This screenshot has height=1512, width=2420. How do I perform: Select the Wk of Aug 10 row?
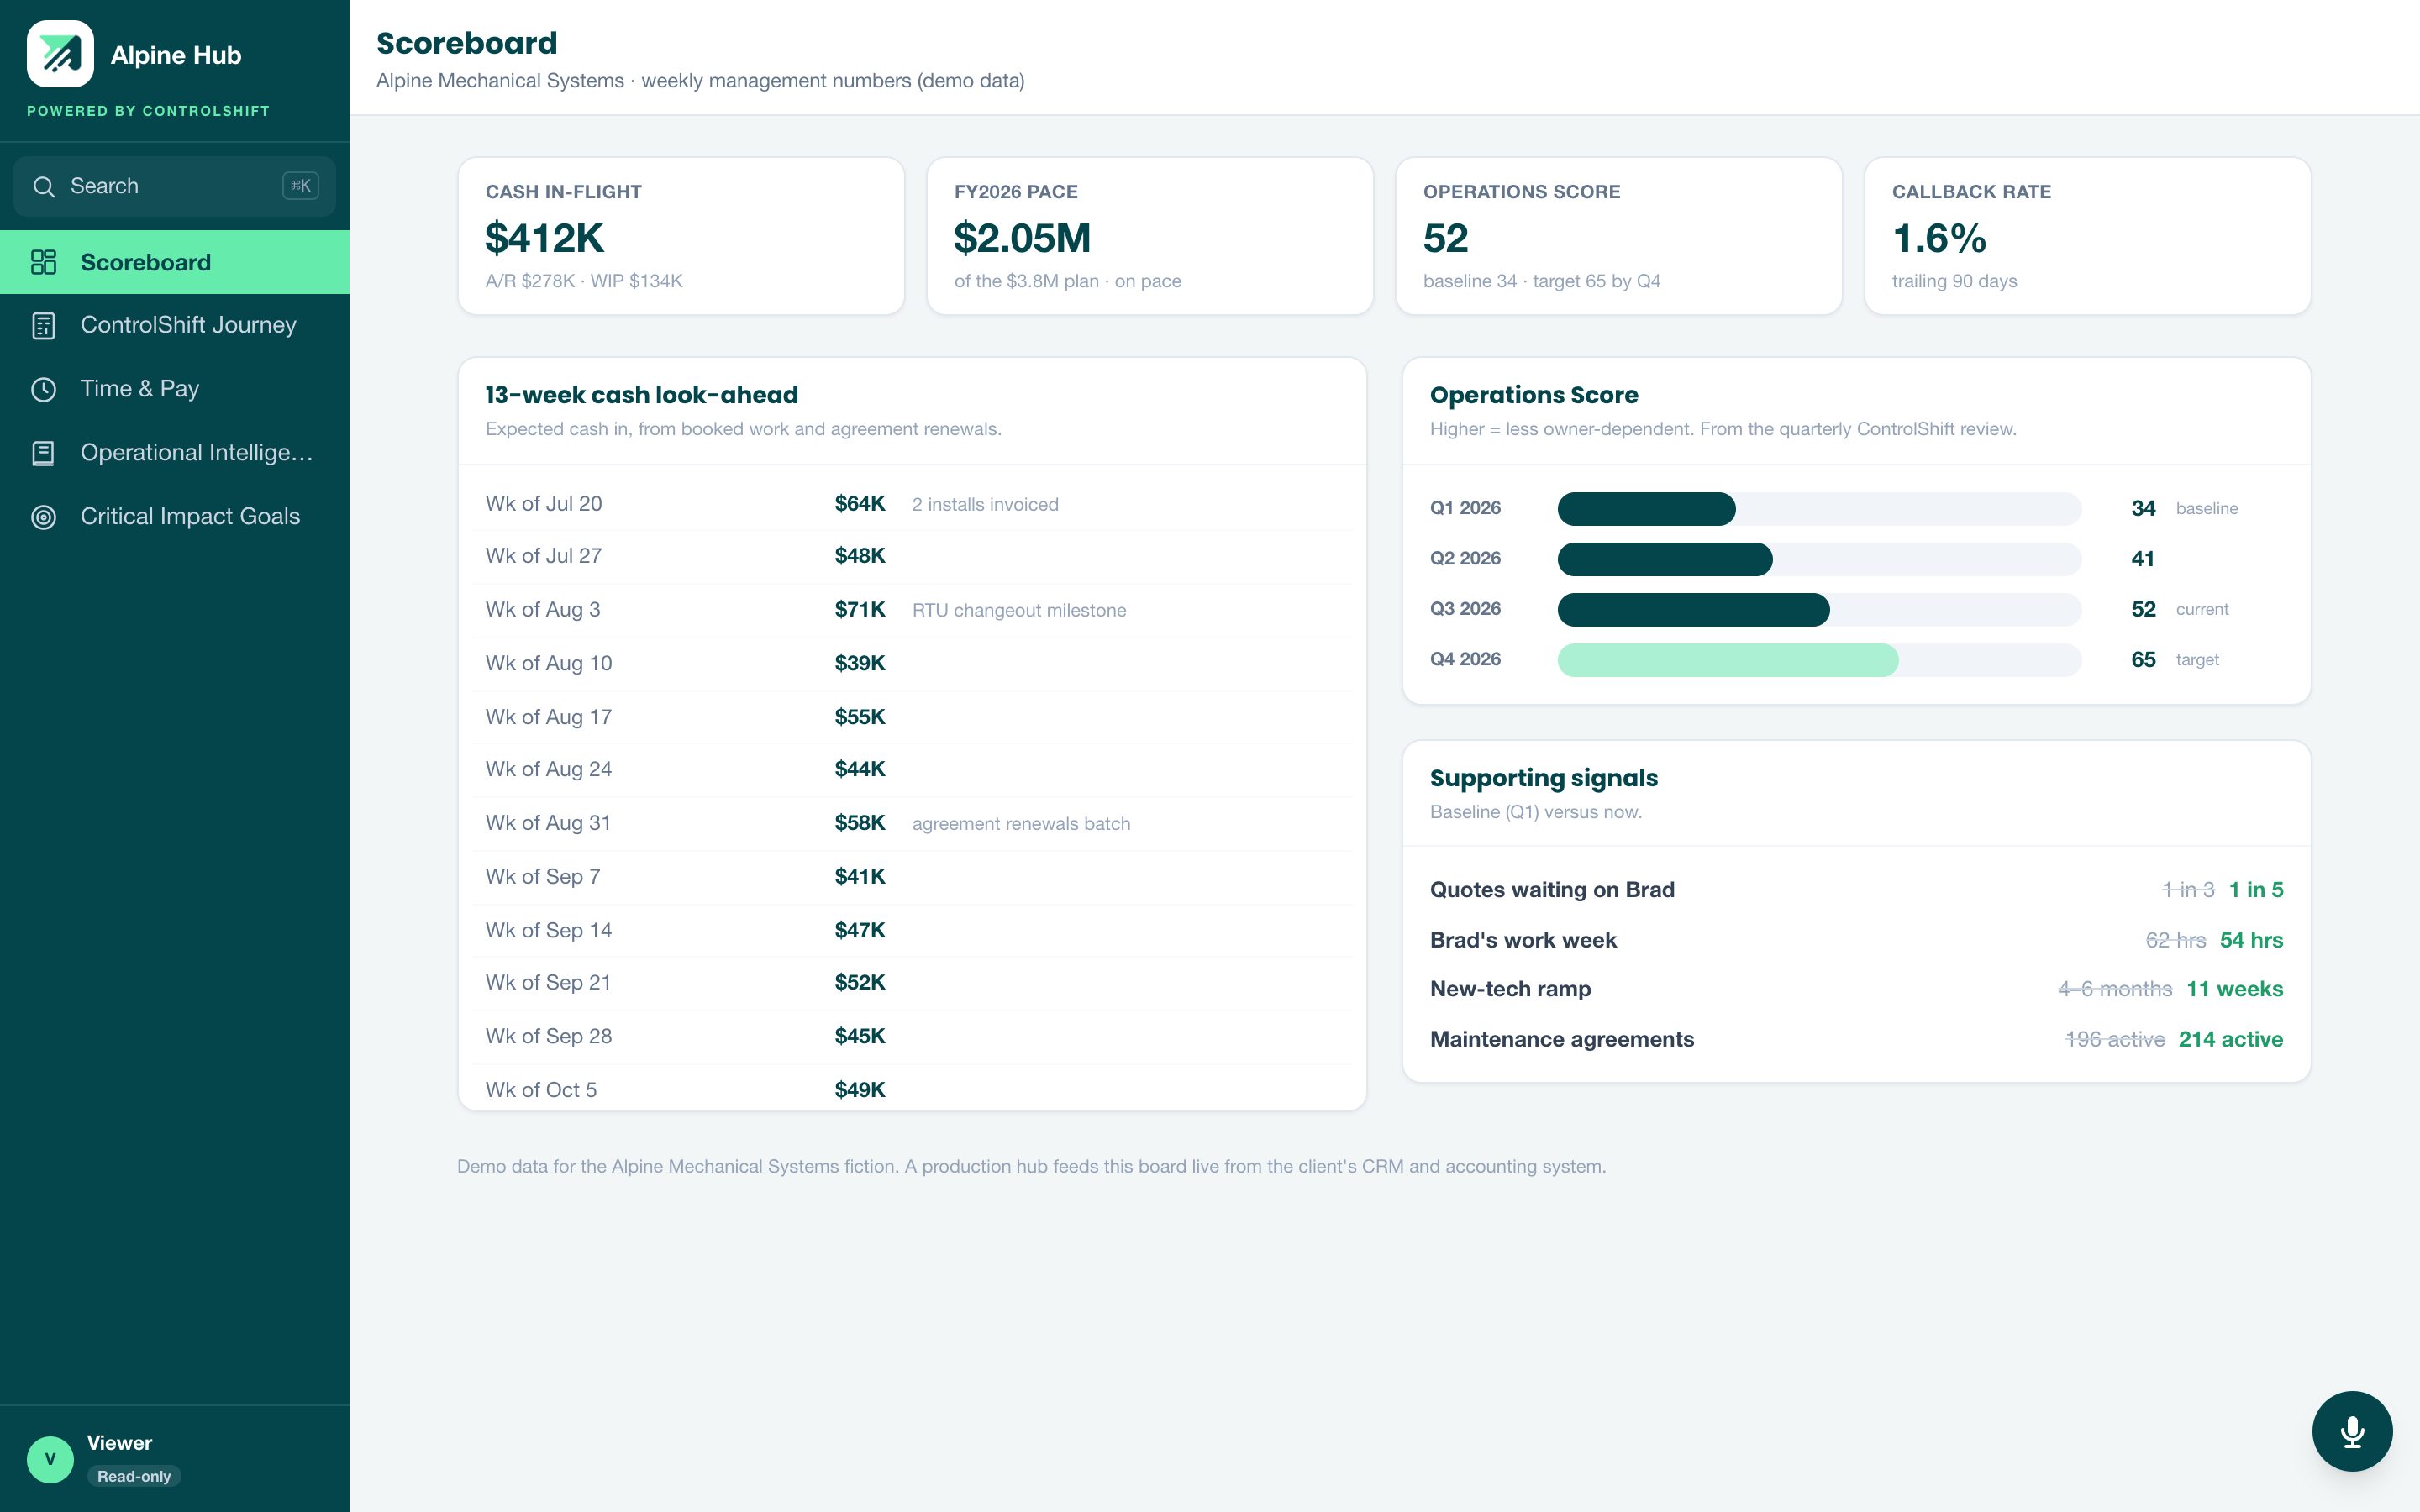(x=912, y=664)
